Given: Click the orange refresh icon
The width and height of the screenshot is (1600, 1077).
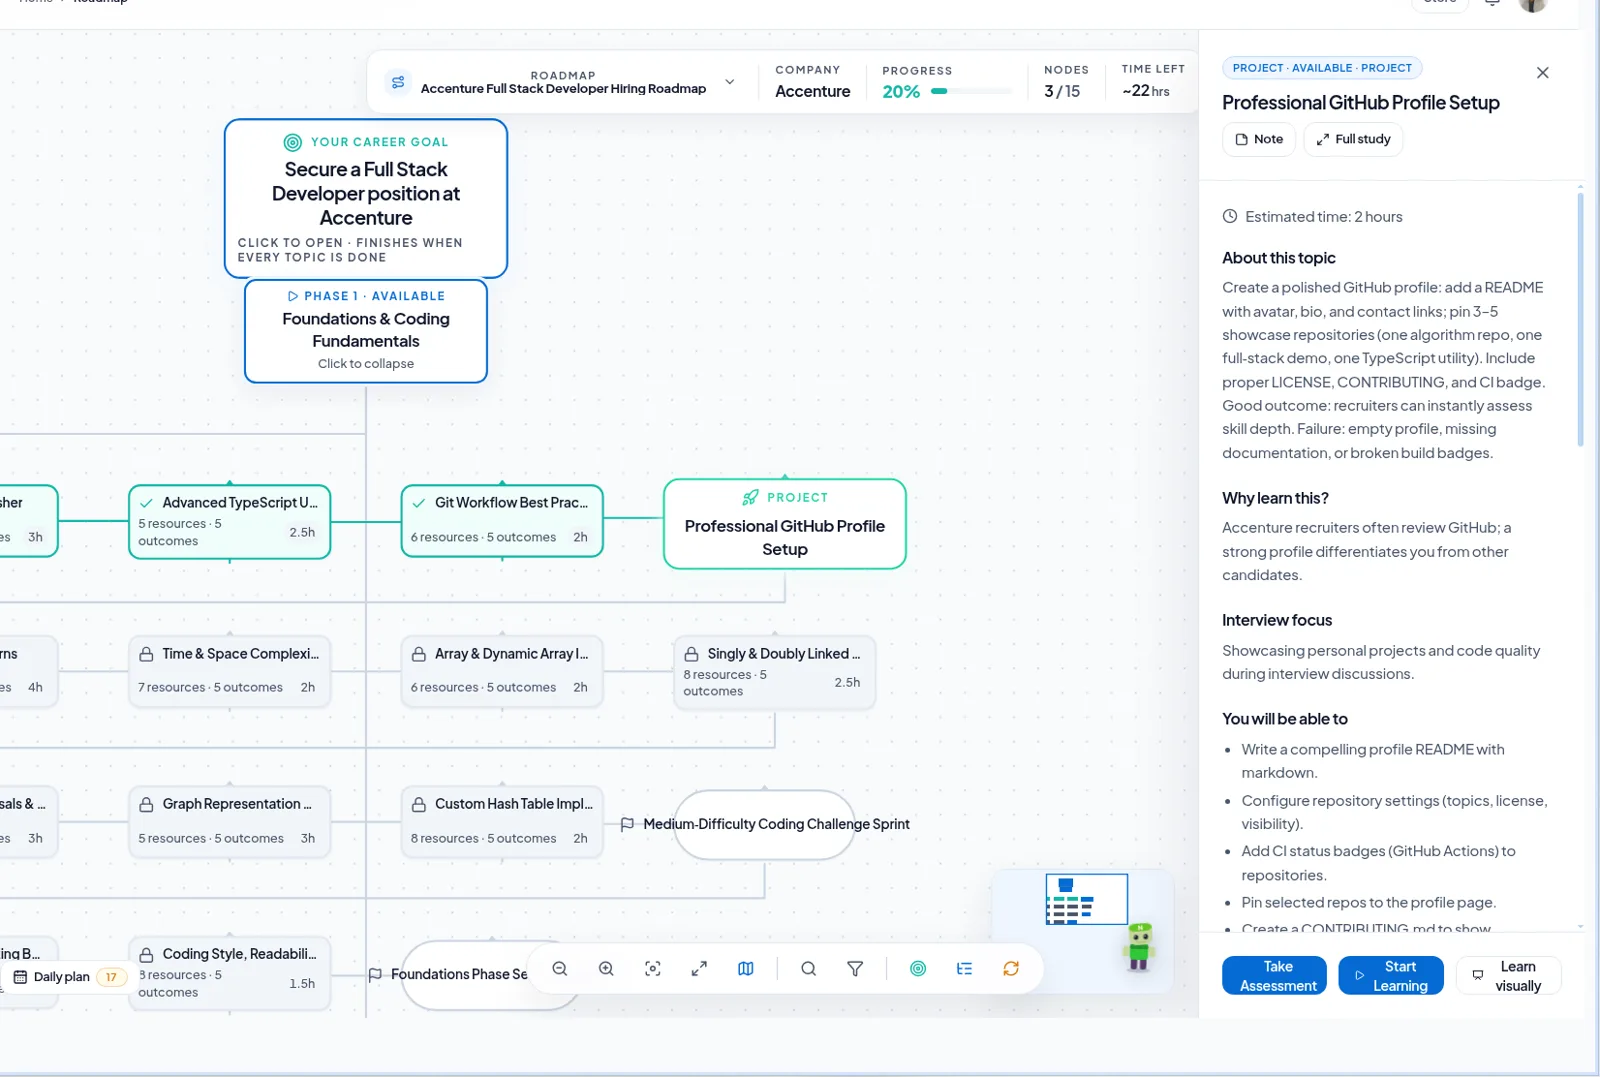Looking at the screenshot, I should tap(1011, 969).
